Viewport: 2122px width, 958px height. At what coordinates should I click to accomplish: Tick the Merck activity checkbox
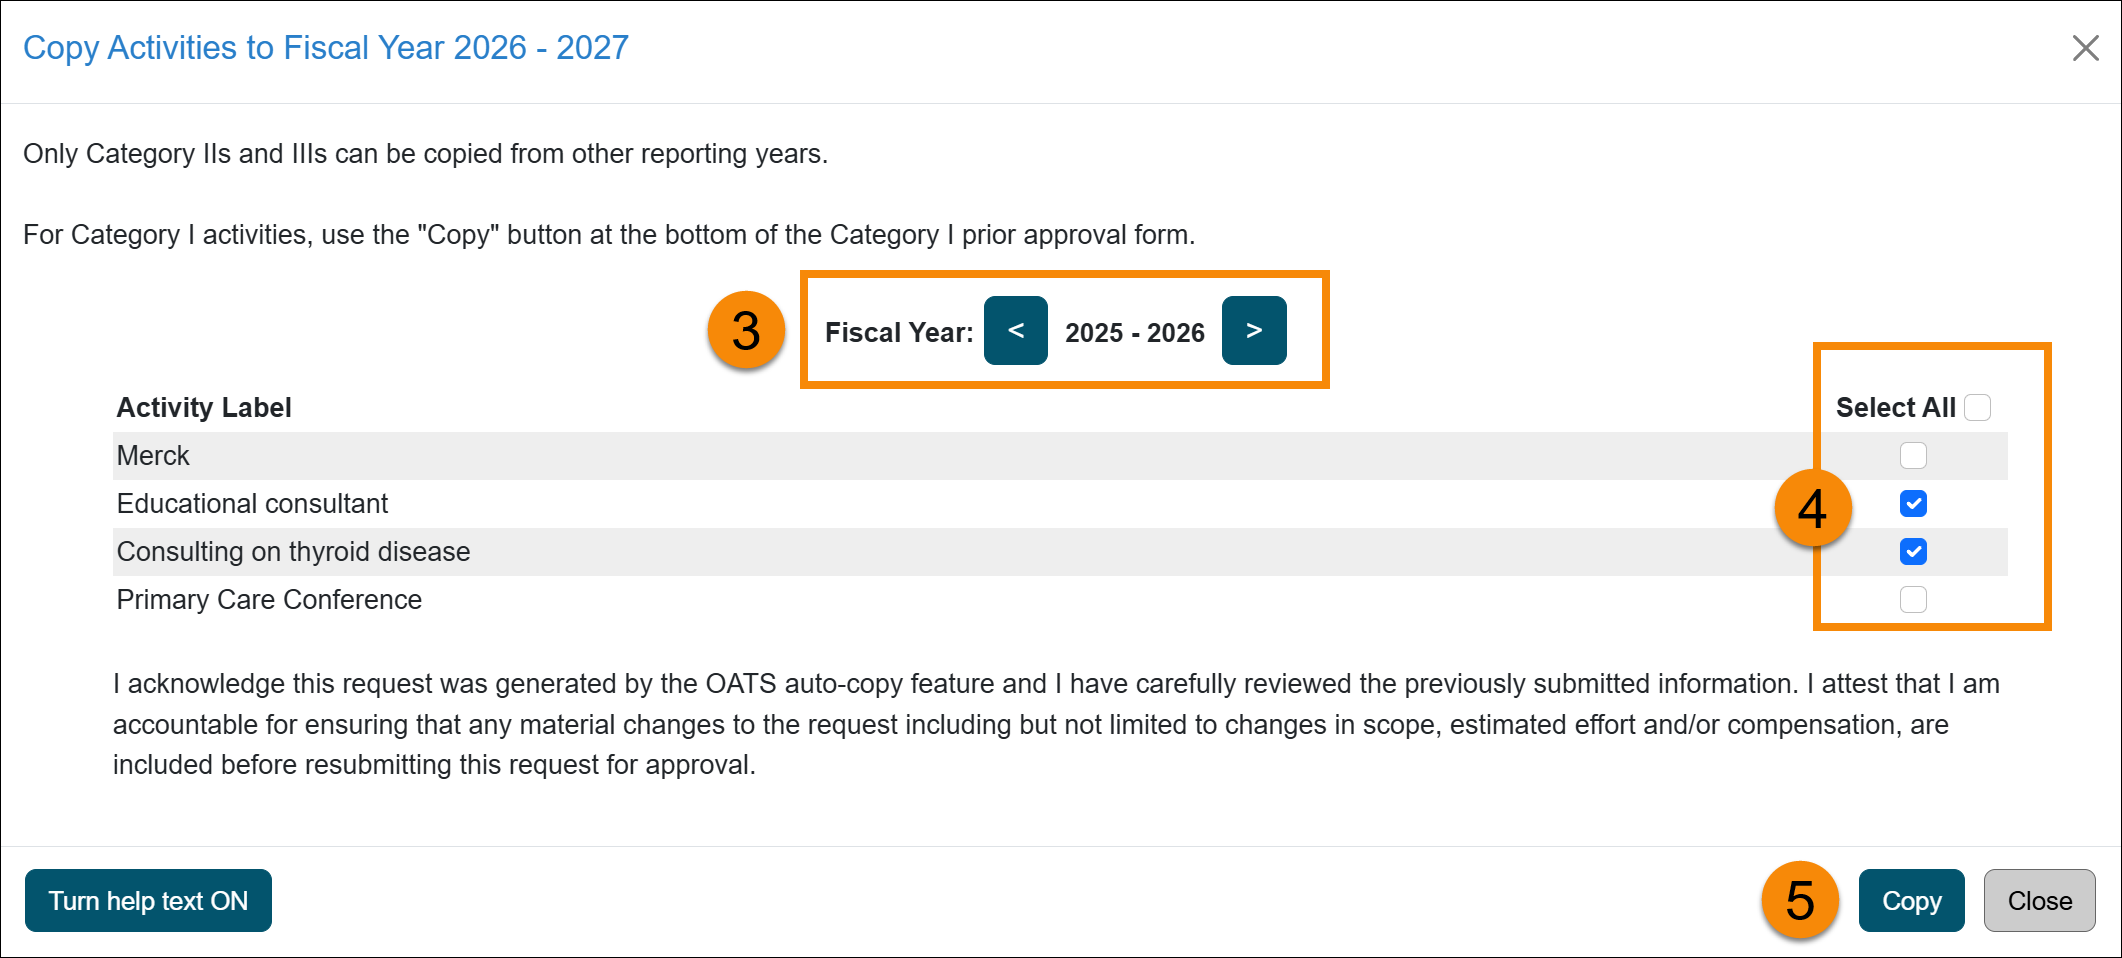[1913, 456]
